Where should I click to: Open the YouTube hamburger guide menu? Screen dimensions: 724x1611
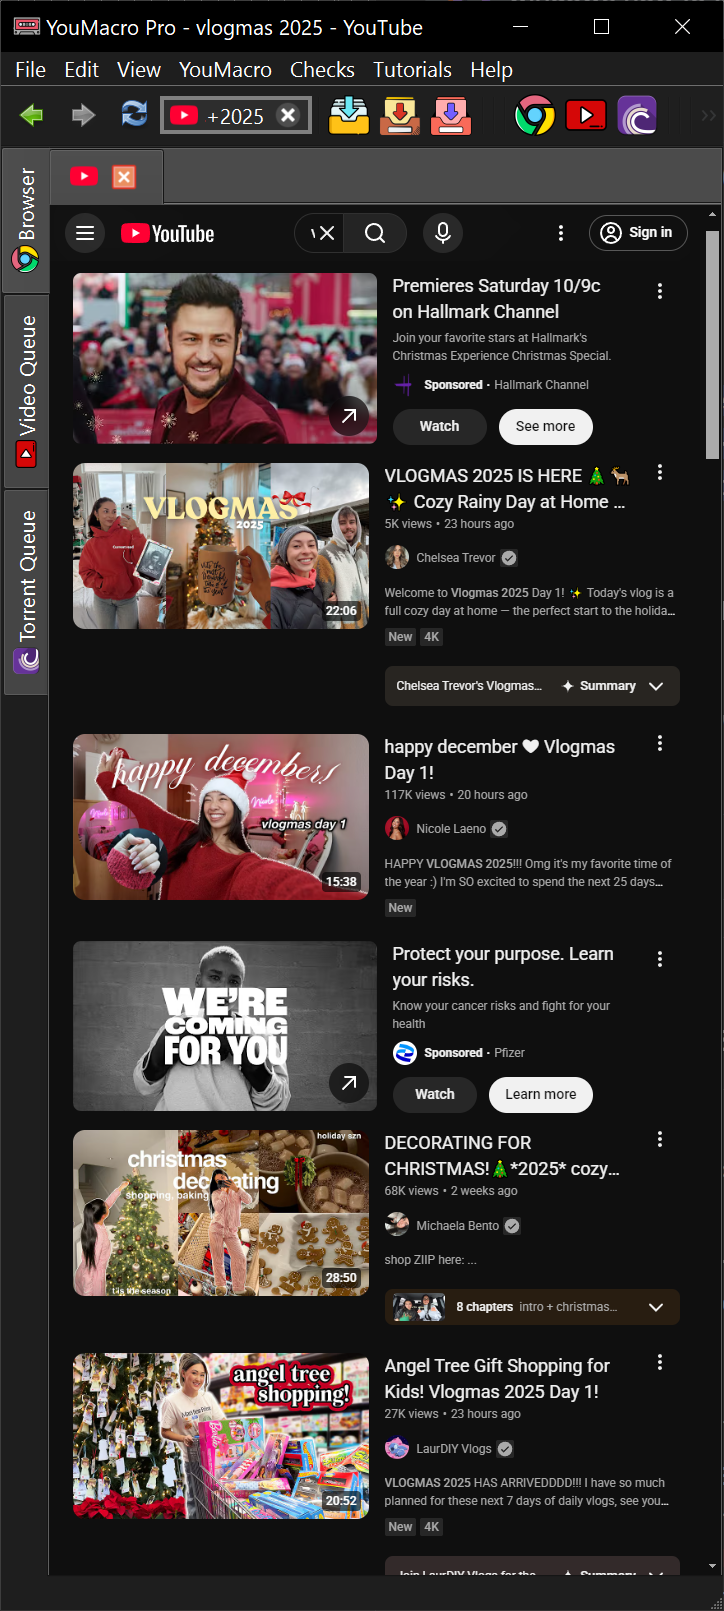(85, 233)
